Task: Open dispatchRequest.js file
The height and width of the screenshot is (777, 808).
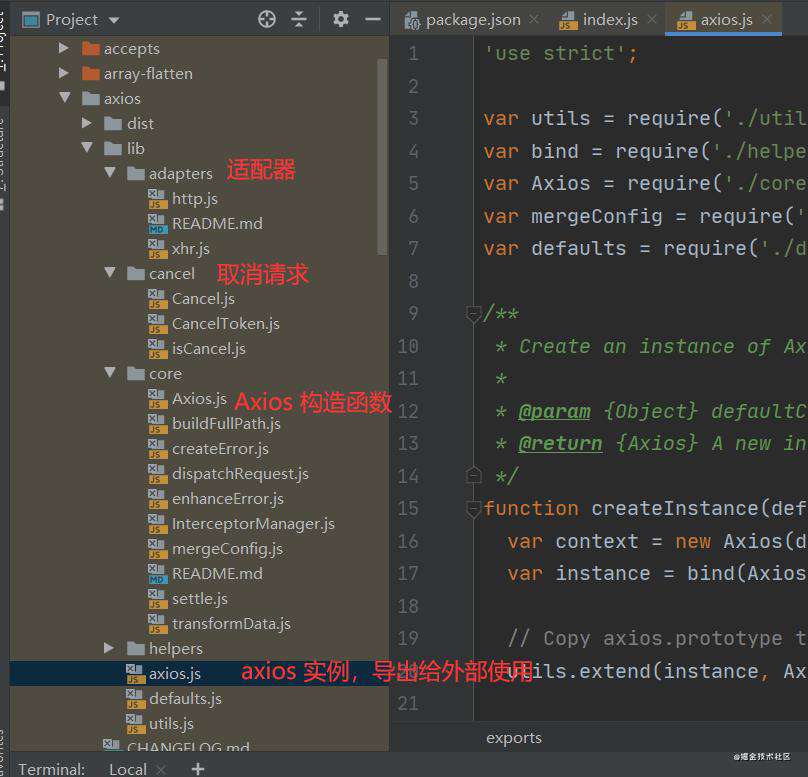Action: (240, 474)
